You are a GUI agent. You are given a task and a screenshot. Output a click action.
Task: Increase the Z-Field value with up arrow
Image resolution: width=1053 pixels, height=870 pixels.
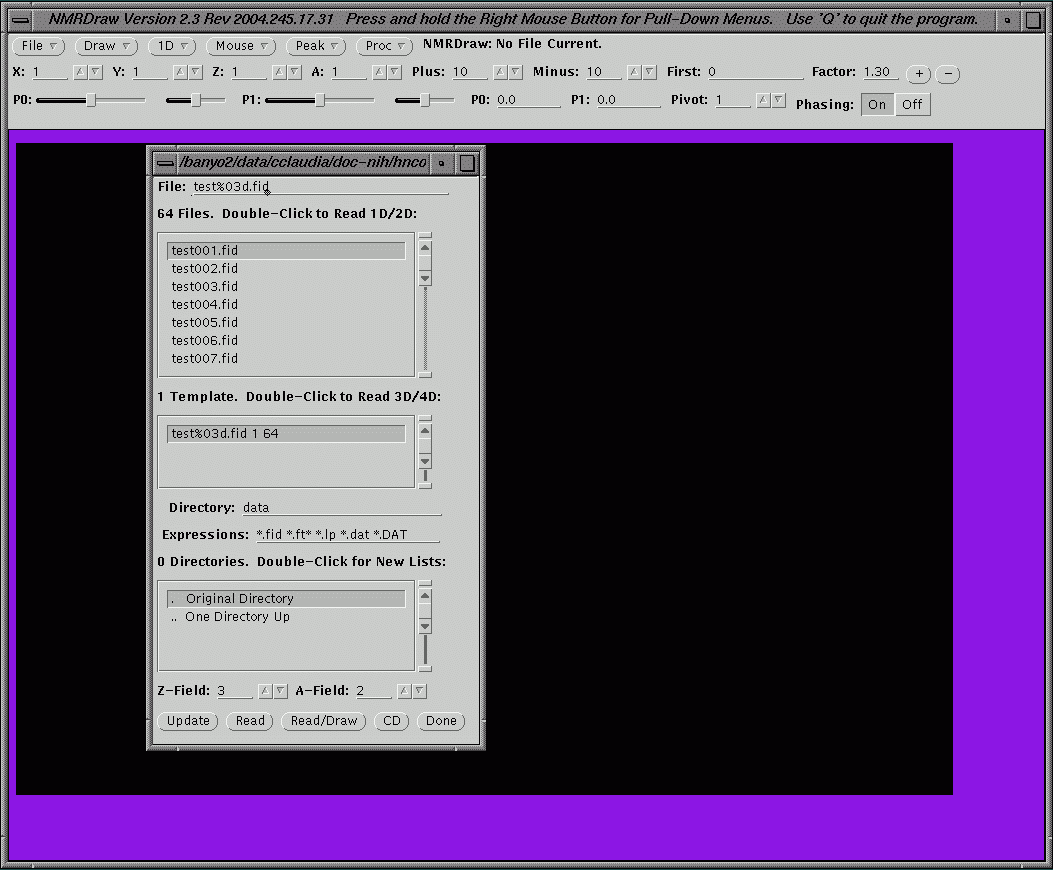point(265,691)
